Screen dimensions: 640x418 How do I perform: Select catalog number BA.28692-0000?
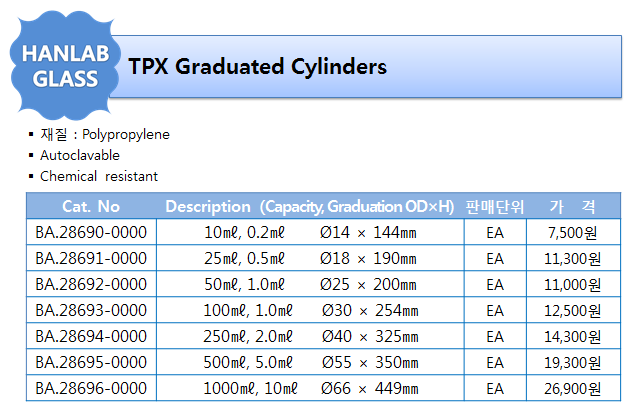(x=91, y=285)
